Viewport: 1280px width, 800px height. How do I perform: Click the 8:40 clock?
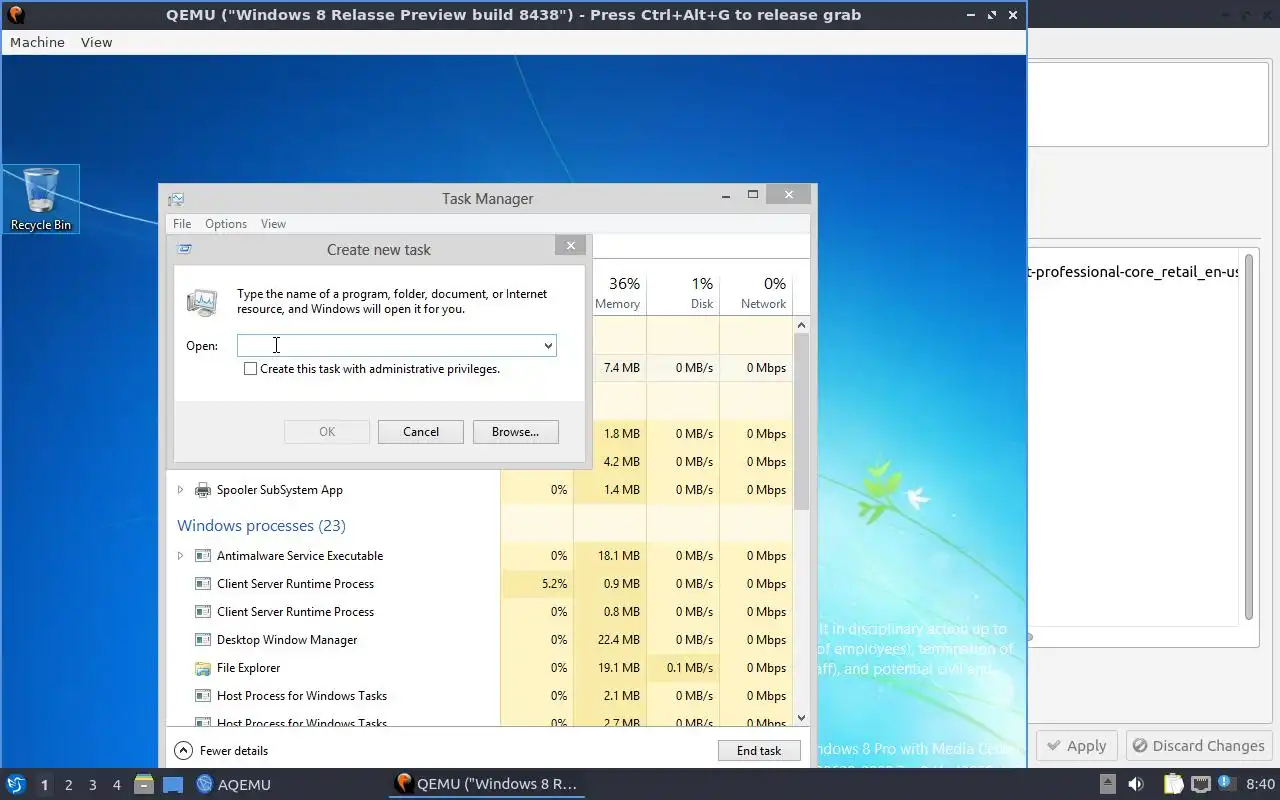point(1260,784)
